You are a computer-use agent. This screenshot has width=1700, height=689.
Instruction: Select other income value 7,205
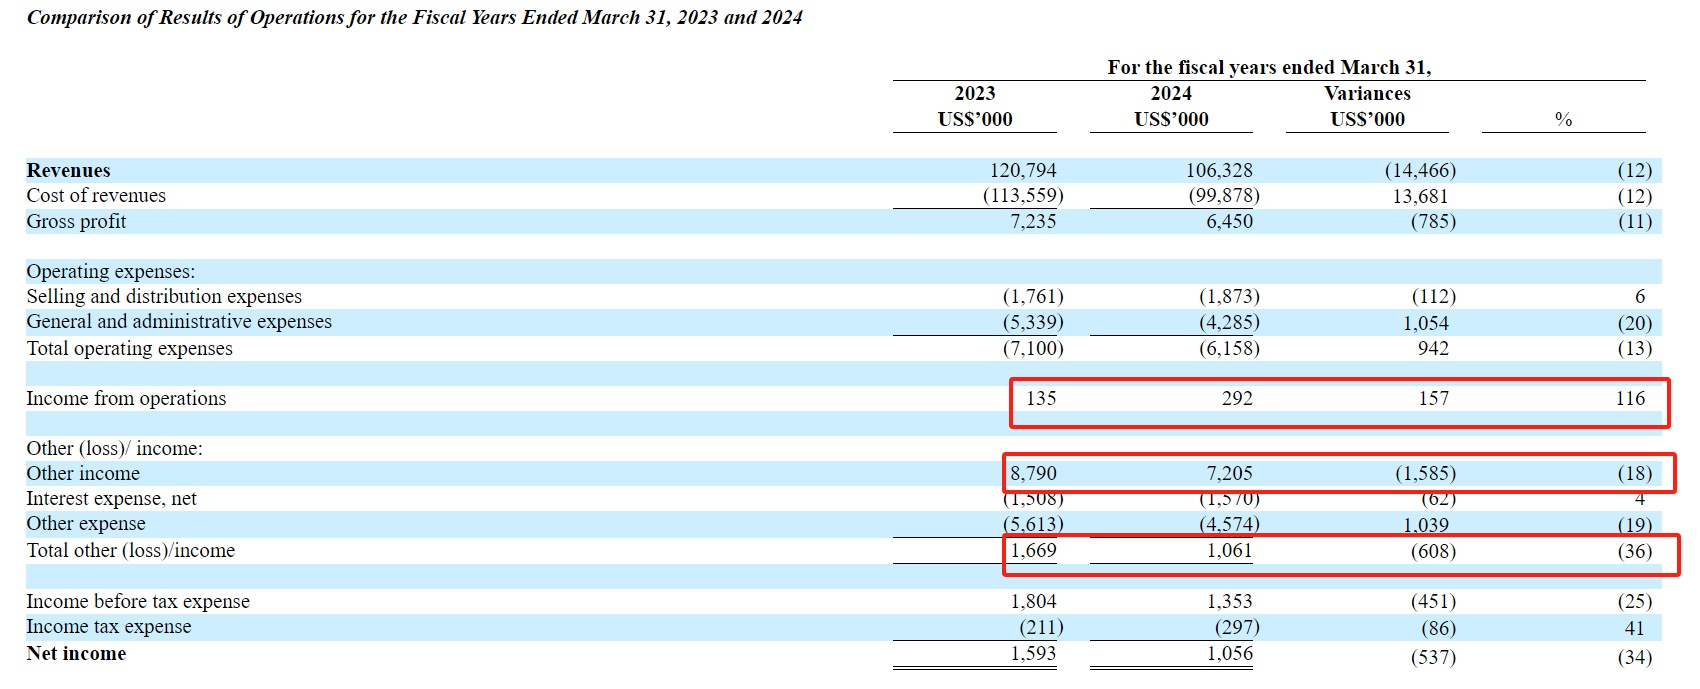(1229, 473)
